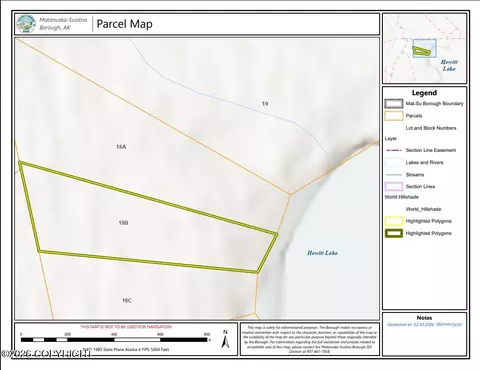Select lot label "18C"
The image size is (480, 370).
(127, 301)
